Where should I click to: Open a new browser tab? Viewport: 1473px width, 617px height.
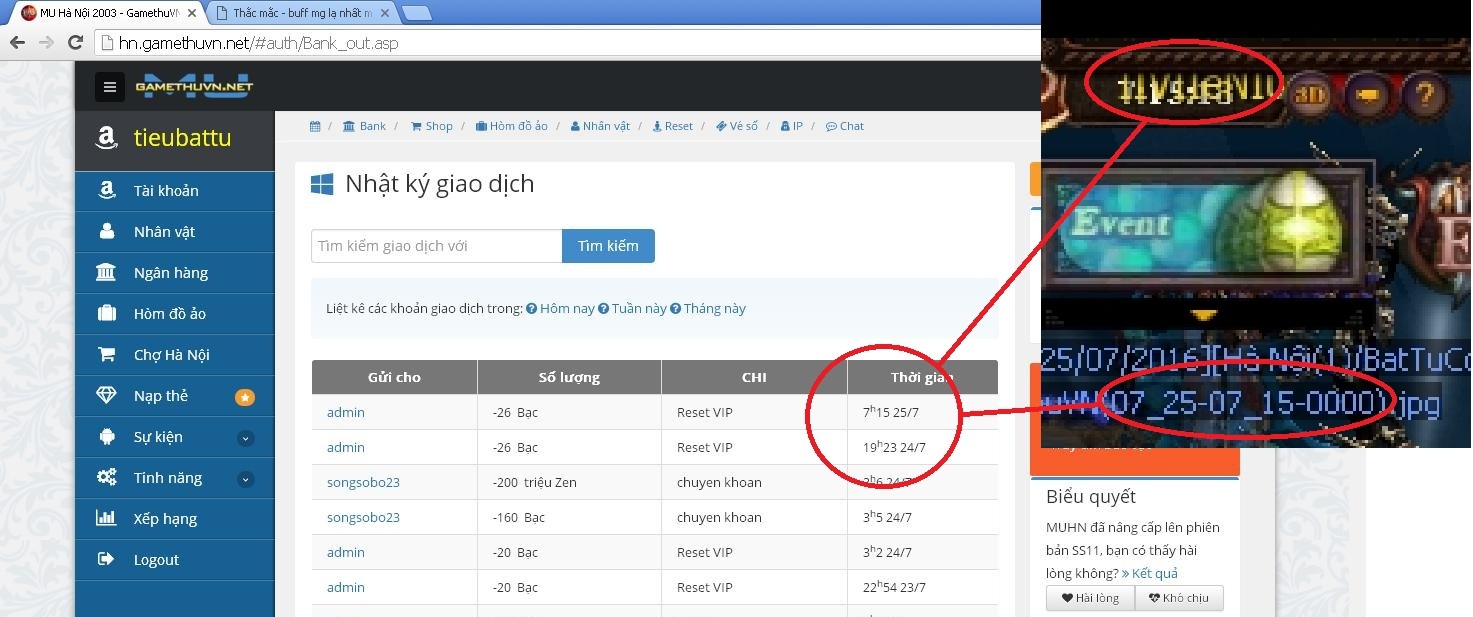pos(416,13)
